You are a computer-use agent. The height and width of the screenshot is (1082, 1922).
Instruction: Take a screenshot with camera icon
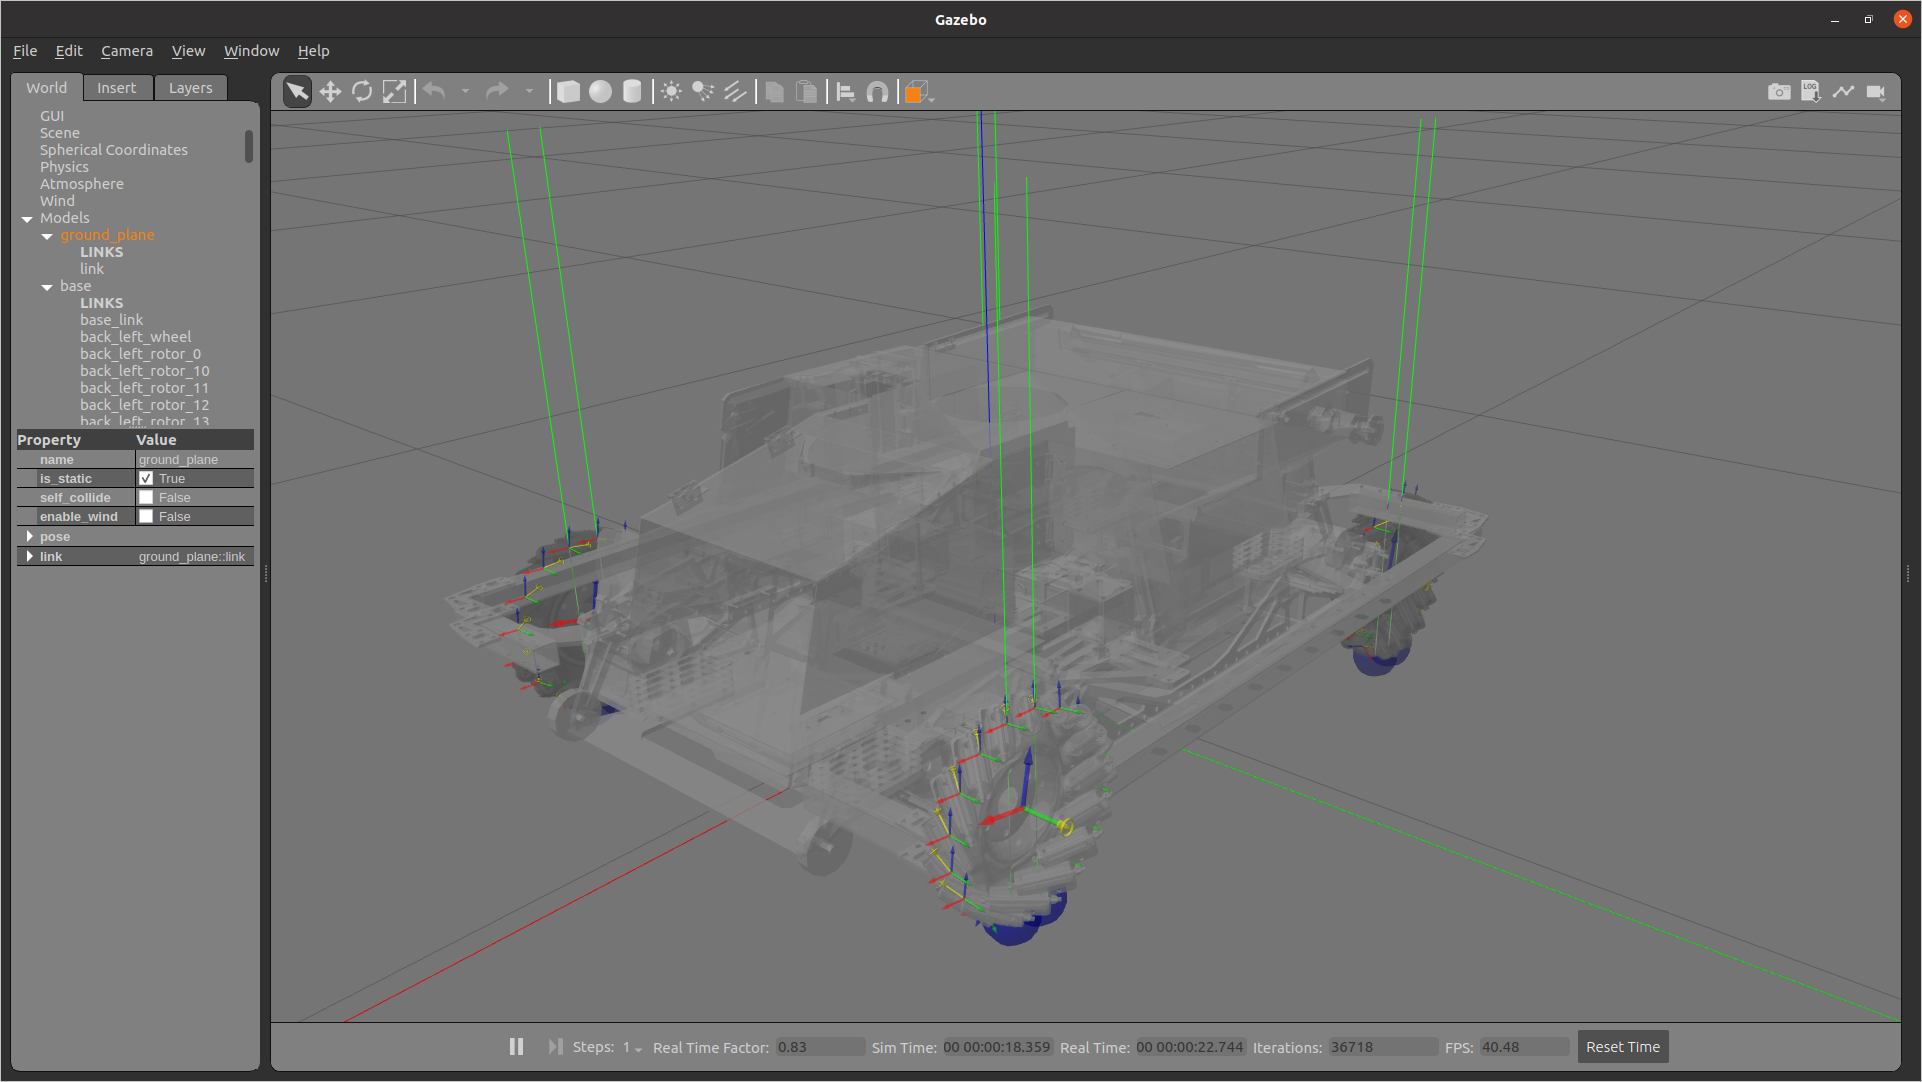coord(1778,92)
